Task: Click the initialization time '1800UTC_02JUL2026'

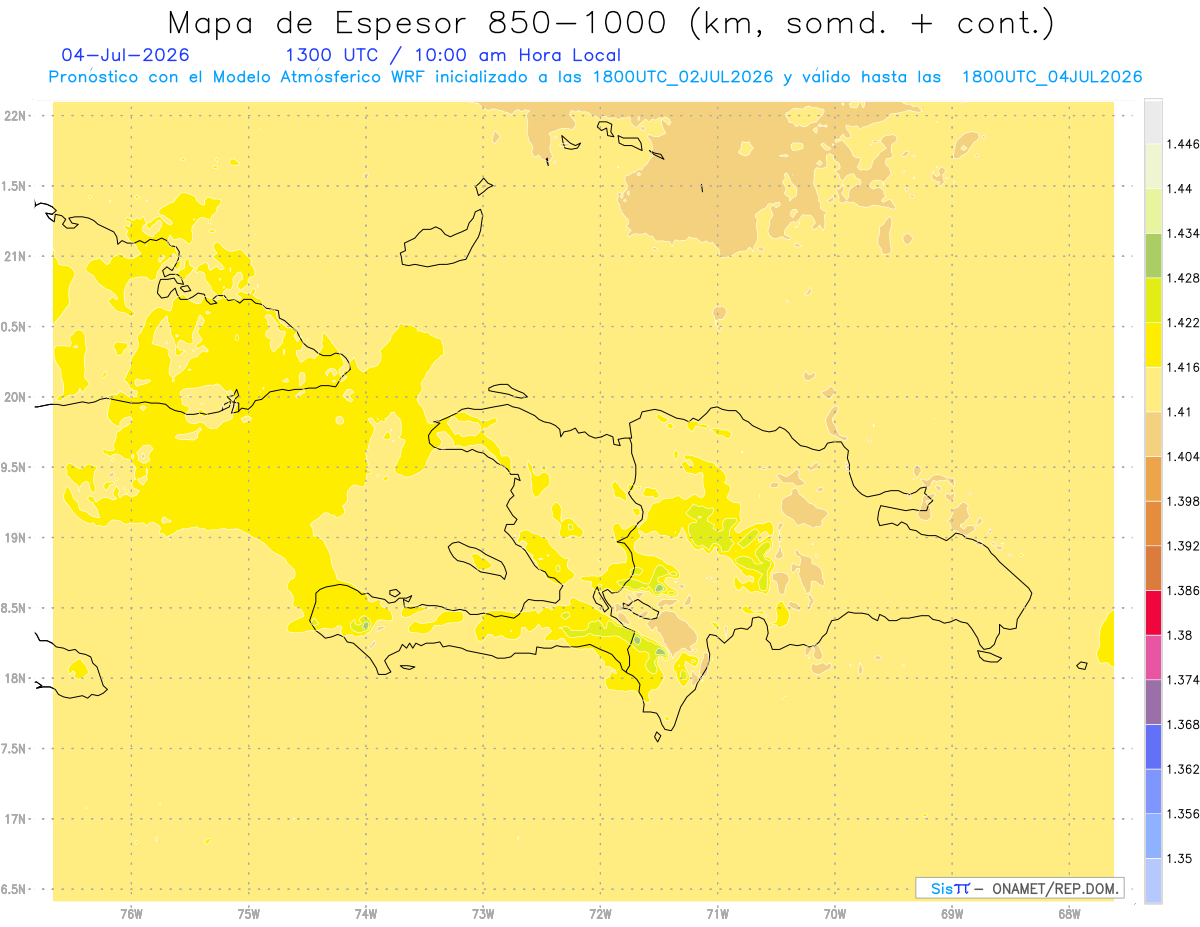Action: [683, 77]
